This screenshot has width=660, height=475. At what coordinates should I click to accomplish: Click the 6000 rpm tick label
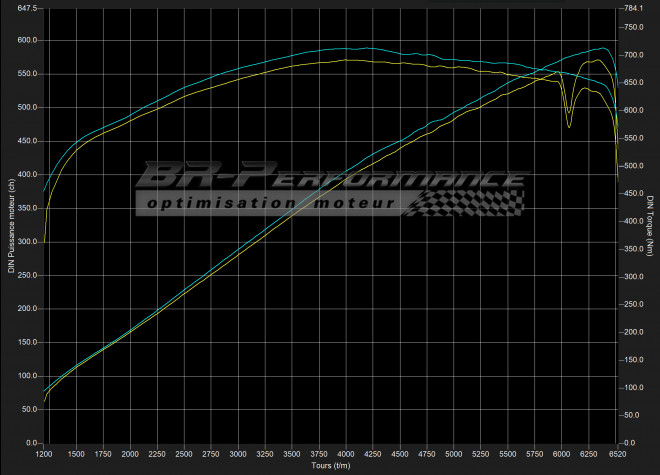[562, 453]
